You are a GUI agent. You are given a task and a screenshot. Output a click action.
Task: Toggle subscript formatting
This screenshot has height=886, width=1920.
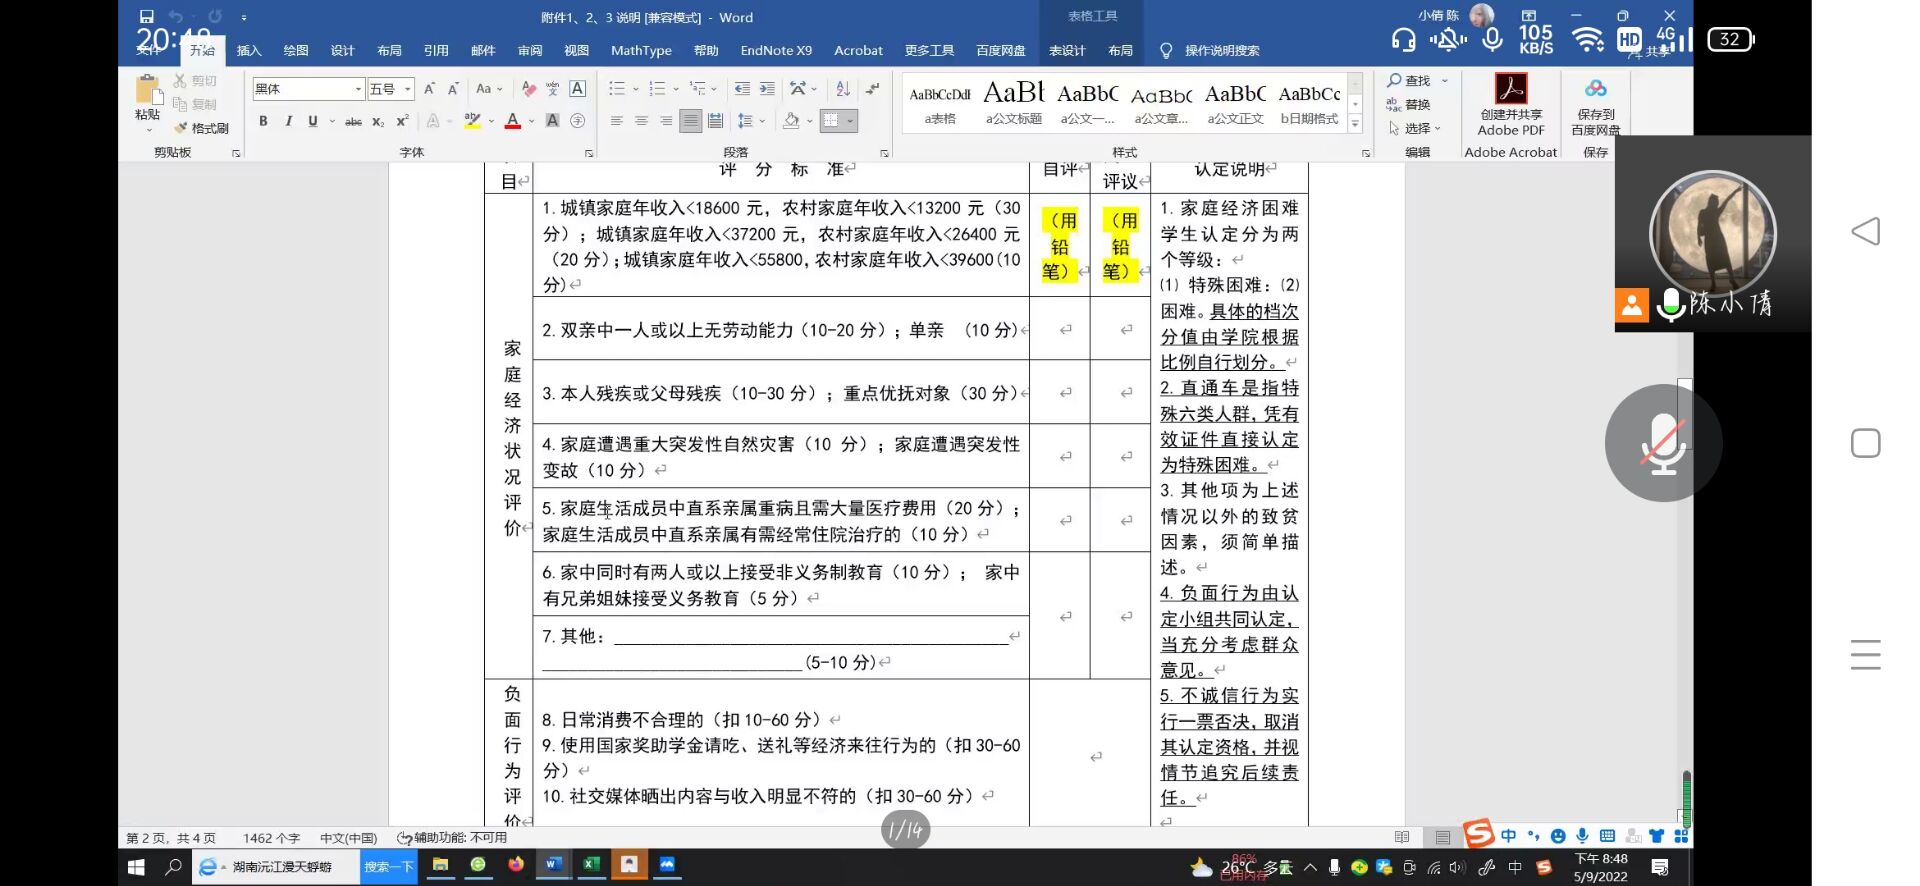(378, 121)
